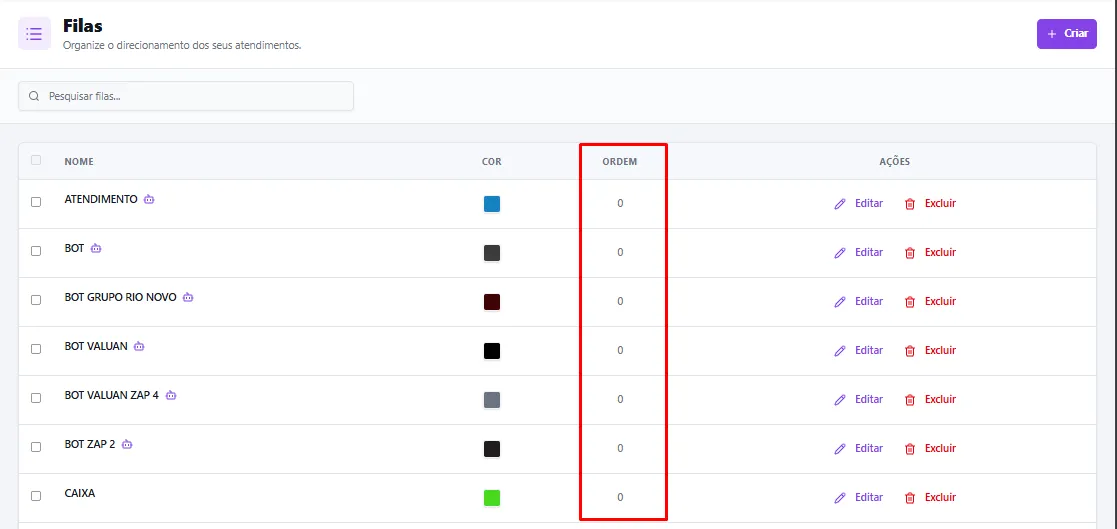
Task: Click the order value 0 in the CAIXA row
Action: pyautogui.click(x=620, y=498)
